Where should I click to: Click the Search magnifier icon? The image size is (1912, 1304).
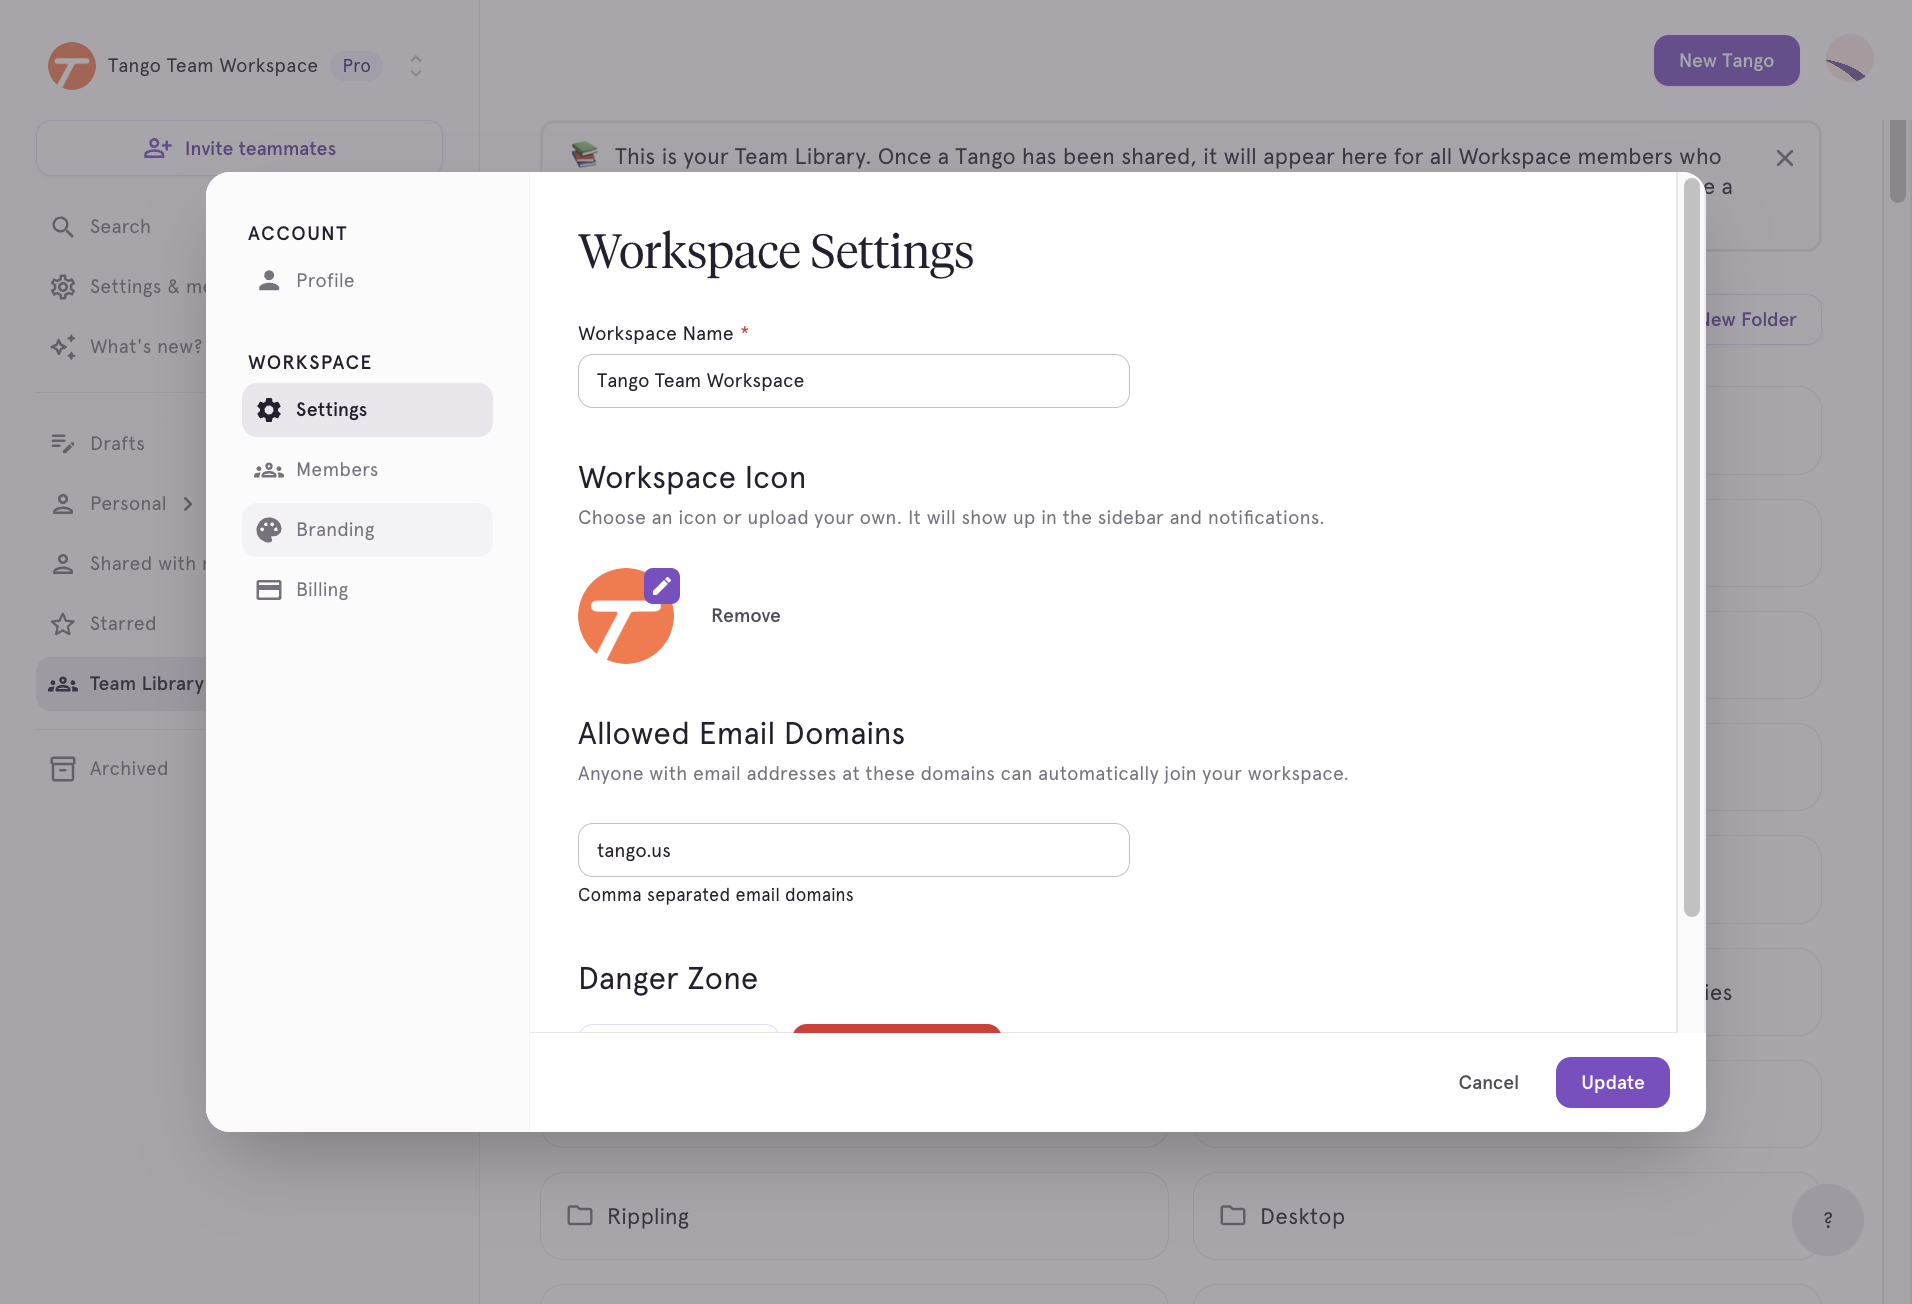(x=63, y=227)
